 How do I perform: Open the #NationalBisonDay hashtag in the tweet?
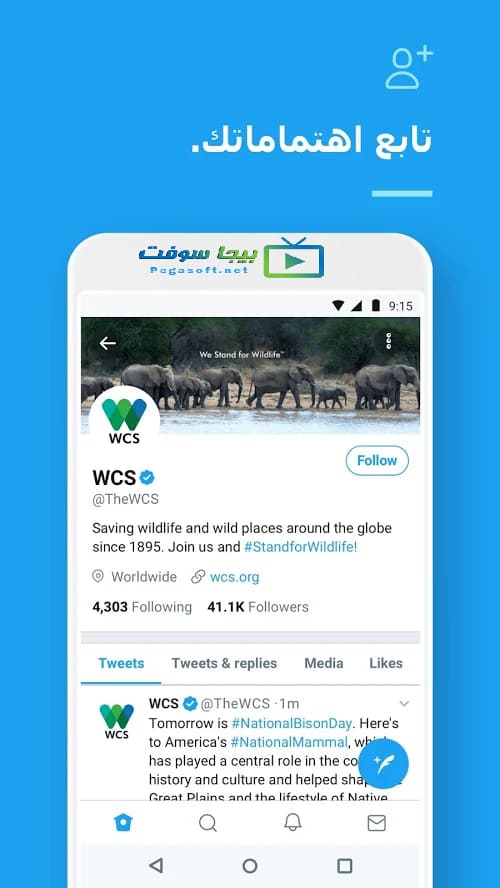pos(292,723)
